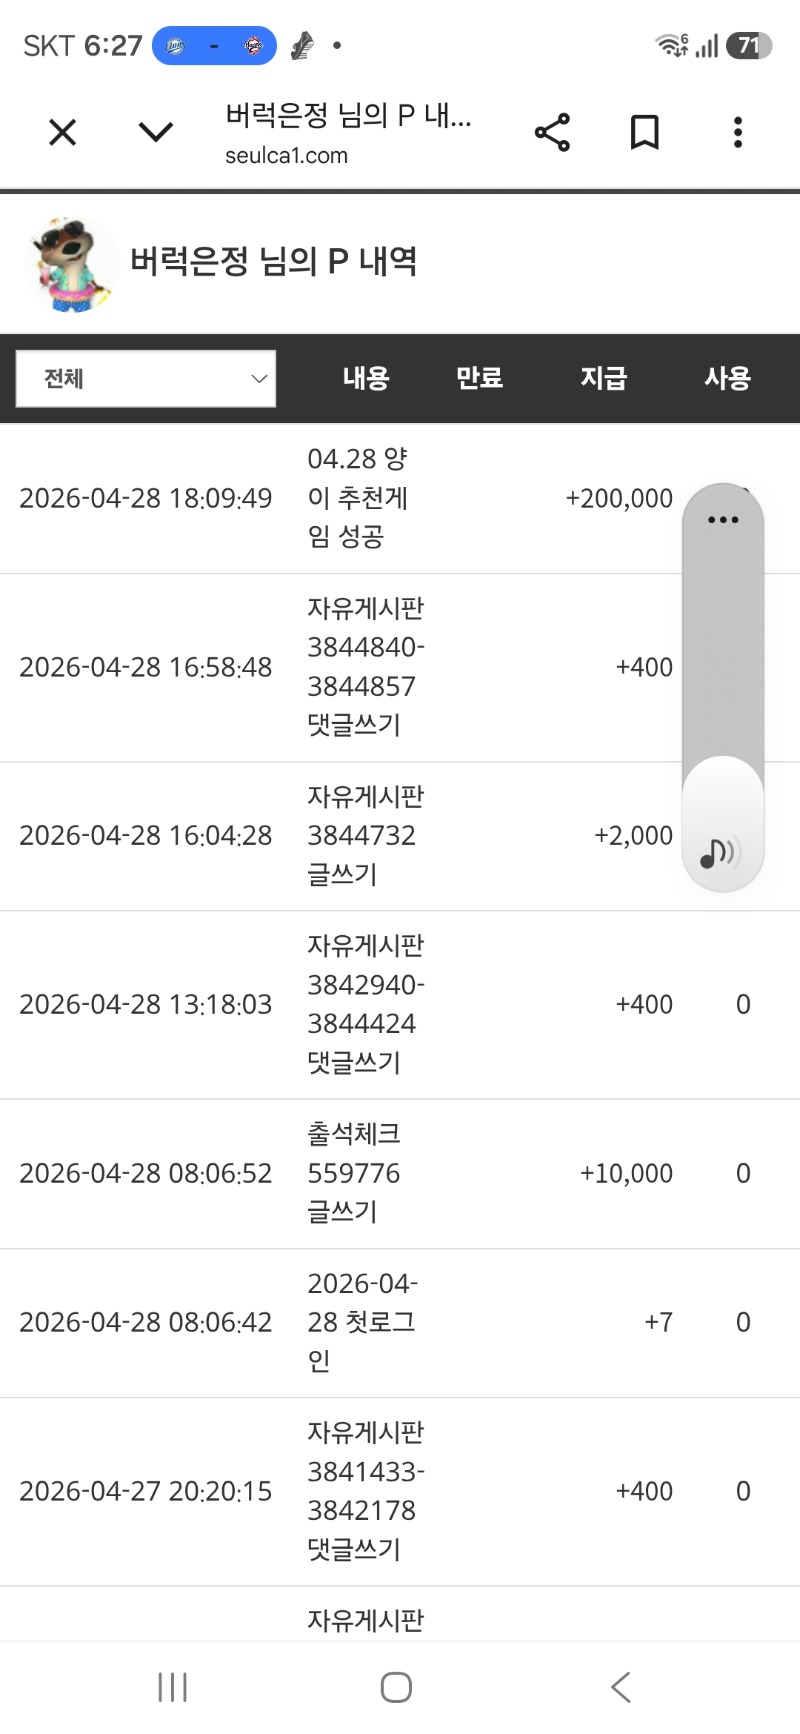The height and width of the screenshot is (1734, 800).
Task: Tap the media volume note icon
Action: point(720,853)
